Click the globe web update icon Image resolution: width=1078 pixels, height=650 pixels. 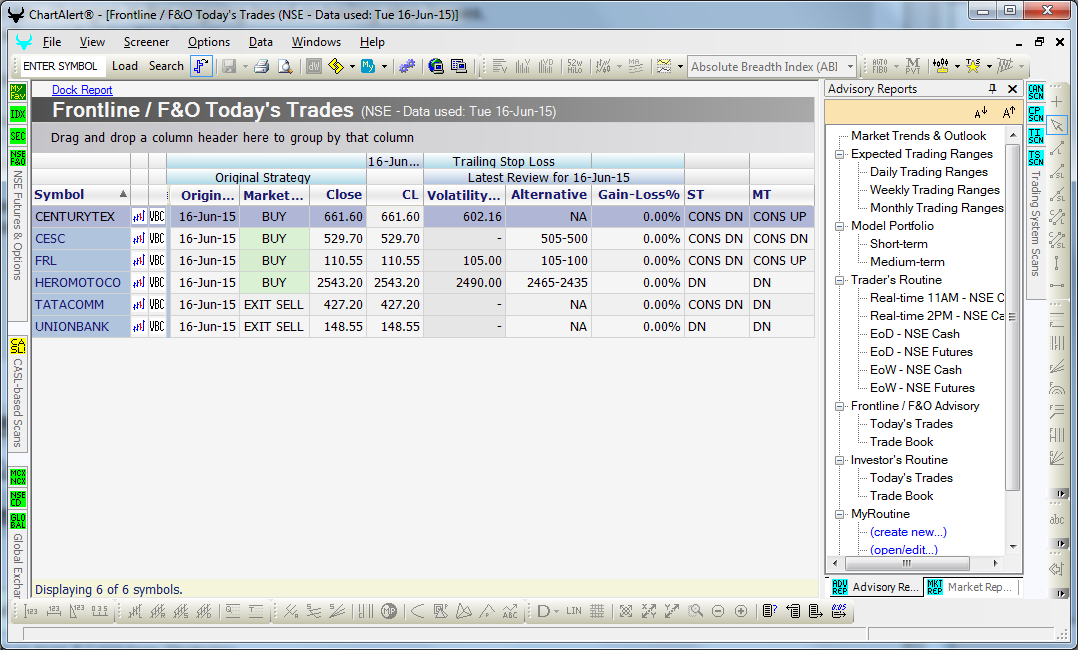(436, 66)
